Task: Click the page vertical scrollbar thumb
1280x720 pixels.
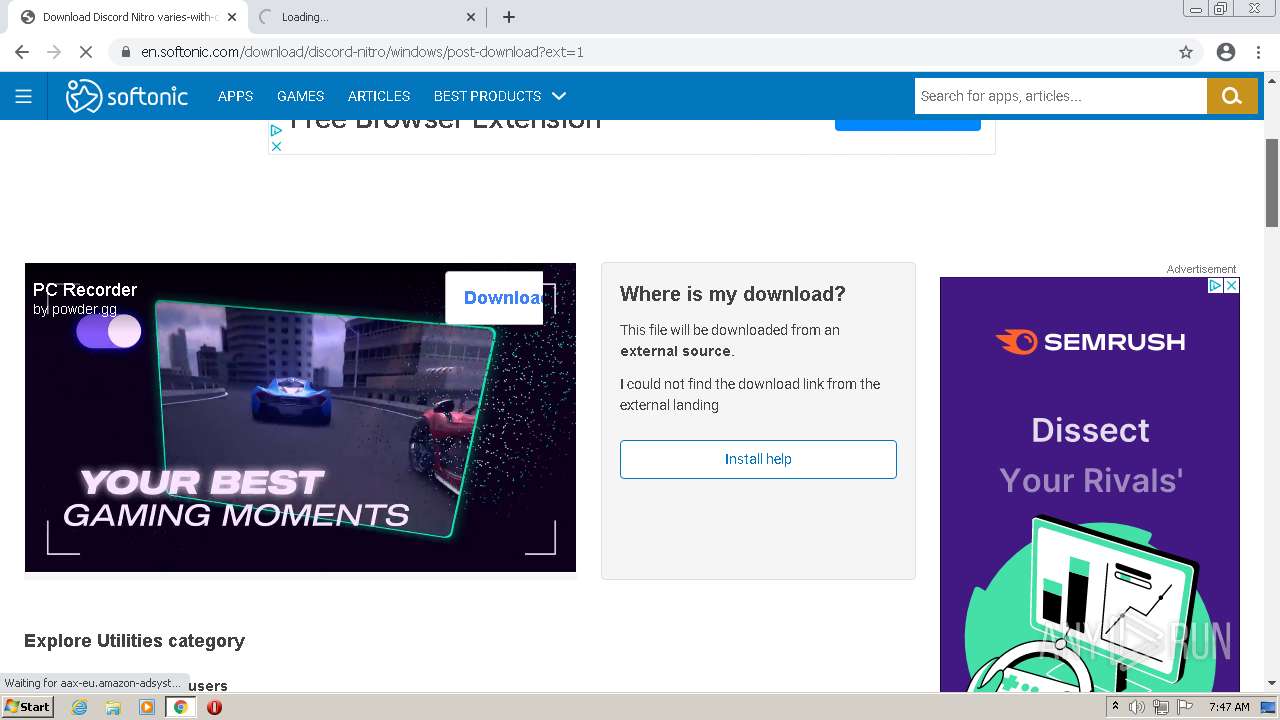Action: (1272, 182)
